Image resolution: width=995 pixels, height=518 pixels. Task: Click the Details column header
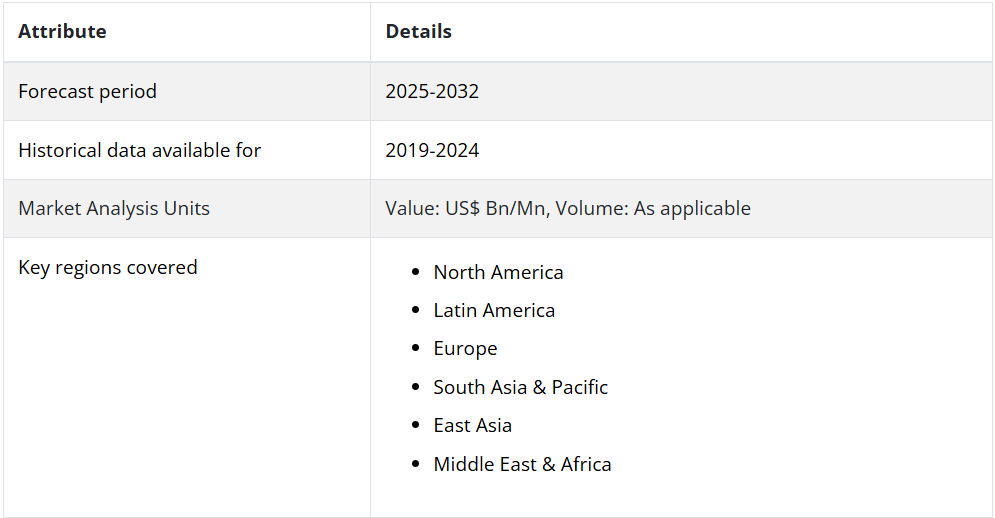coord(418,31)
